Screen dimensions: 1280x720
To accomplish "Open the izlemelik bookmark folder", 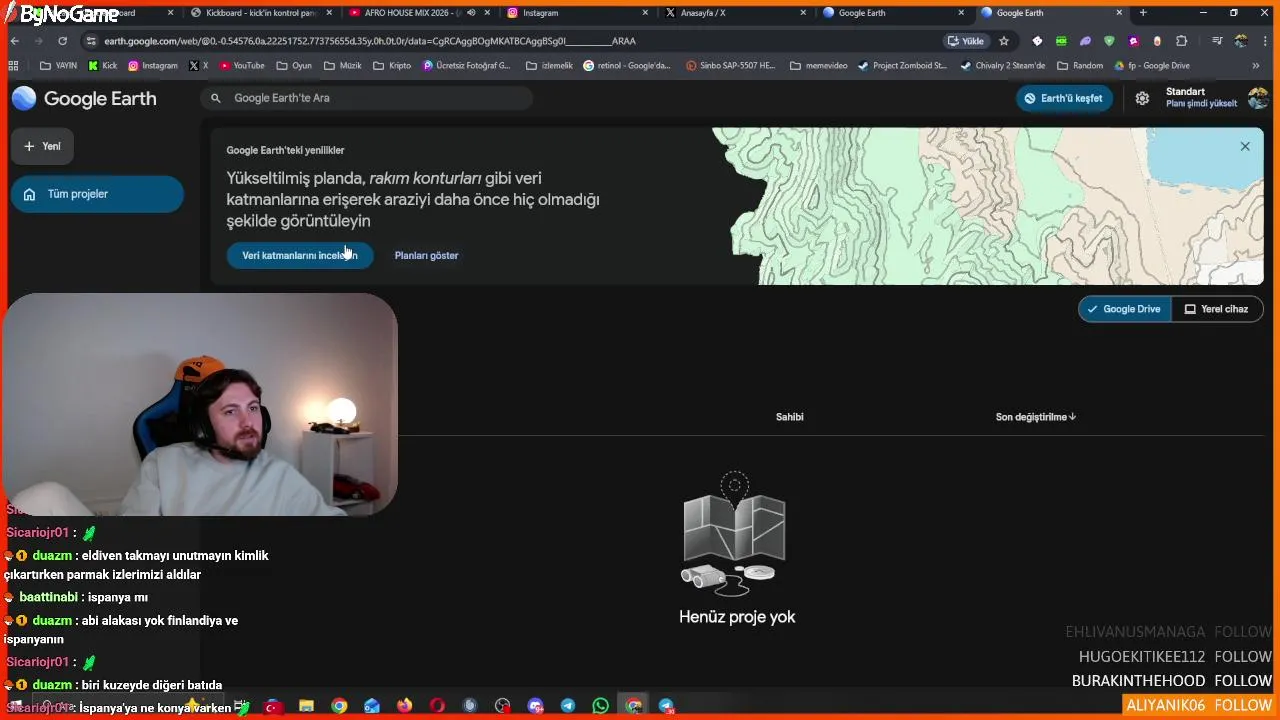I will pyautogui.click(x=549, y=66).
